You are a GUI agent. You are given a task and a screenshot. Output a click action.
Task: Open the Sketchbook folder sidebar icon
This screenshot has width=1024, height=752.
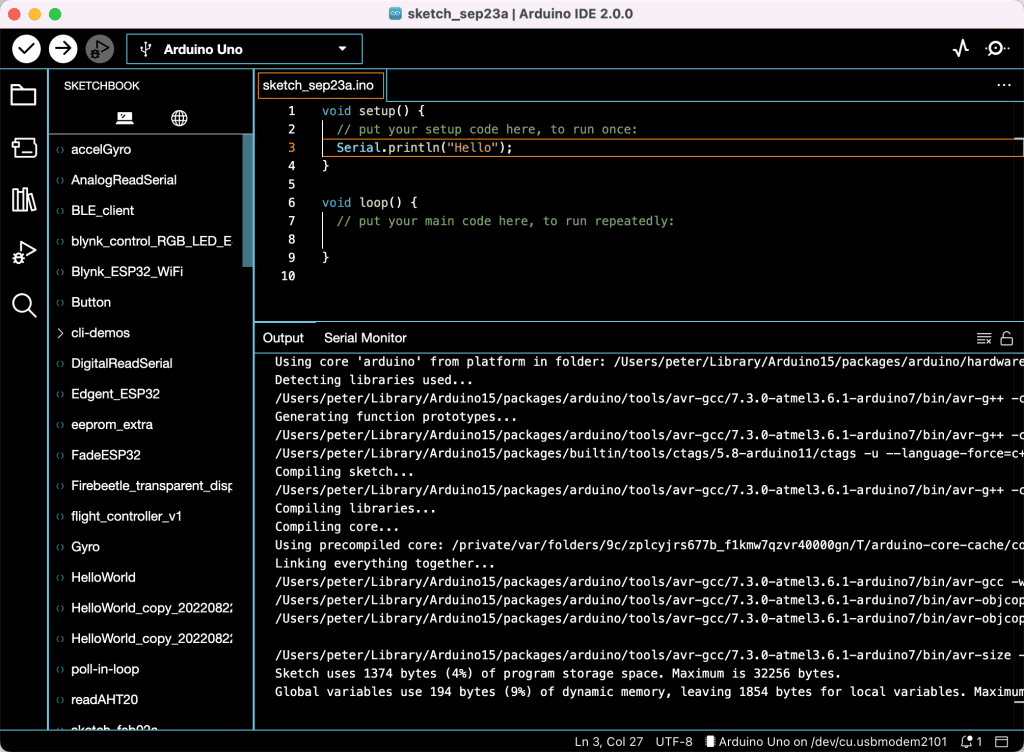24,95
